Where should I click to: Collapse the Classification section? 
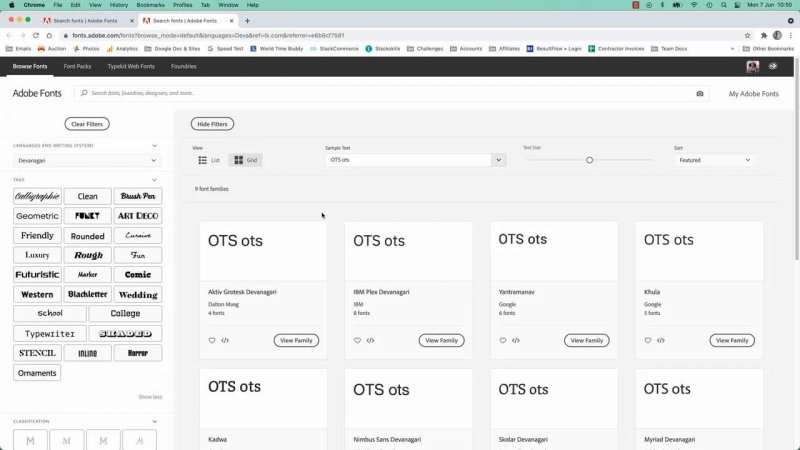[154, 422]
